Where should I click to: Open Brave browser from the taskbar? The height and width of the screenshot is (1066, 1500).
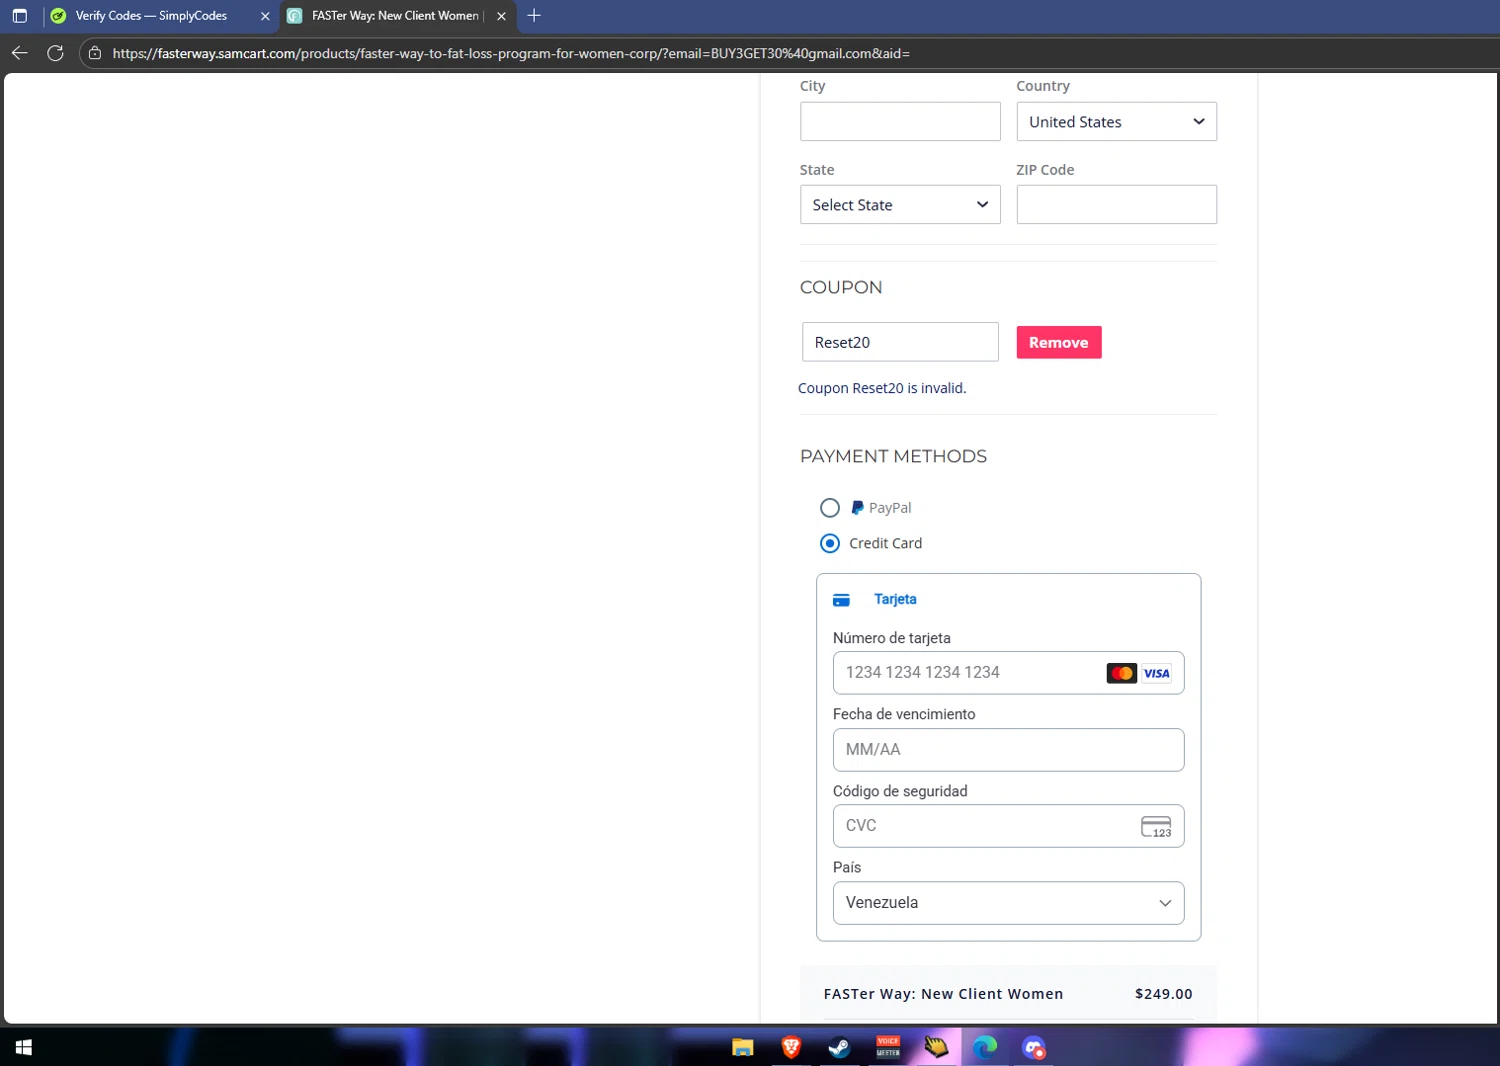point(791,1047)
